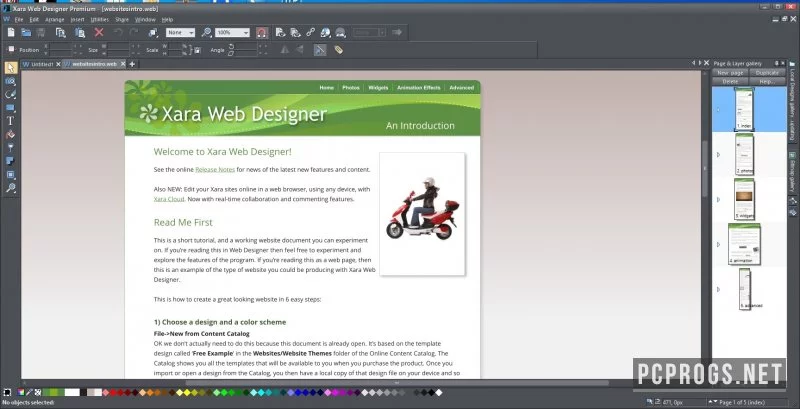Click the Redo arrow icon
The image size is (800, 409).
(x=134, y=33)
